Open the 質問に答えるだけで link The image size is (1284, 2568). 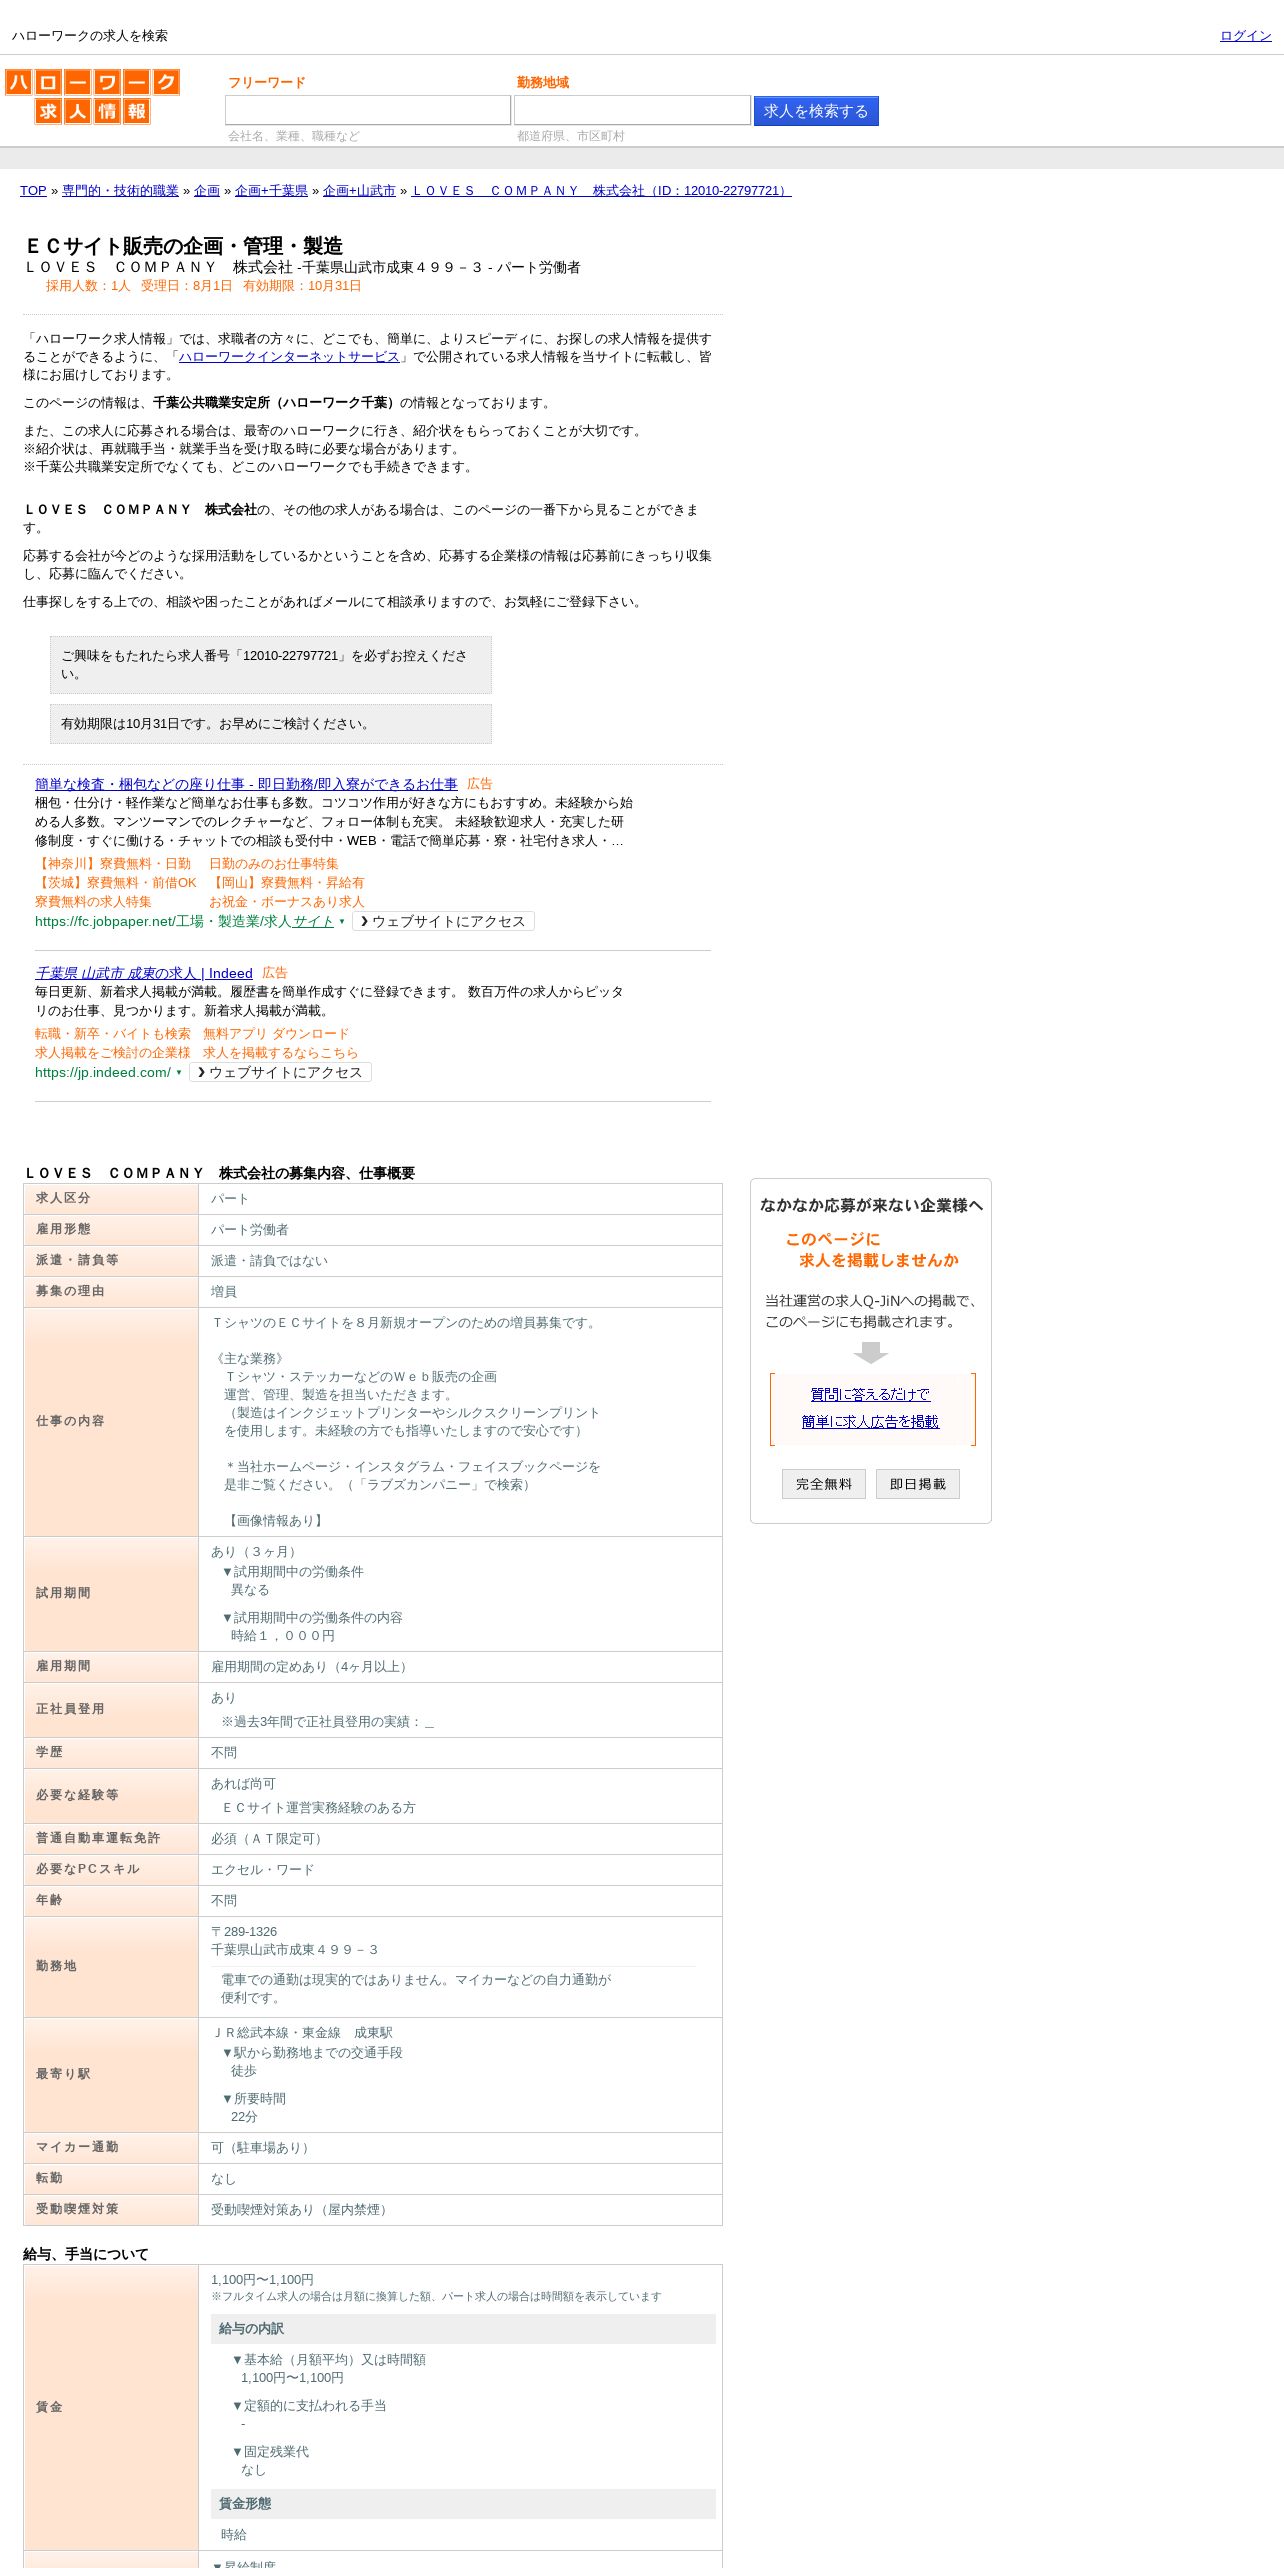pos(870,1395)
